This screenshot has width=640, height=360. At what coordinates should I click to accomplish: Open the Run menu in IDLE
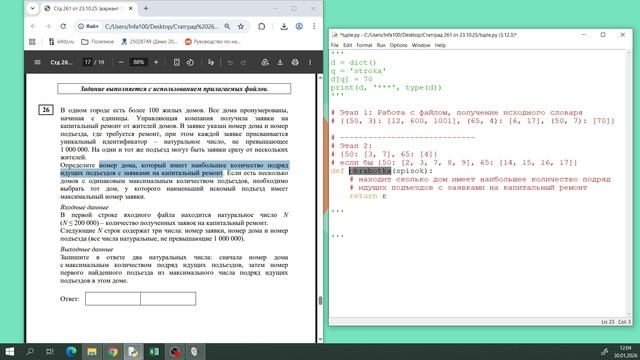point(381,45)
